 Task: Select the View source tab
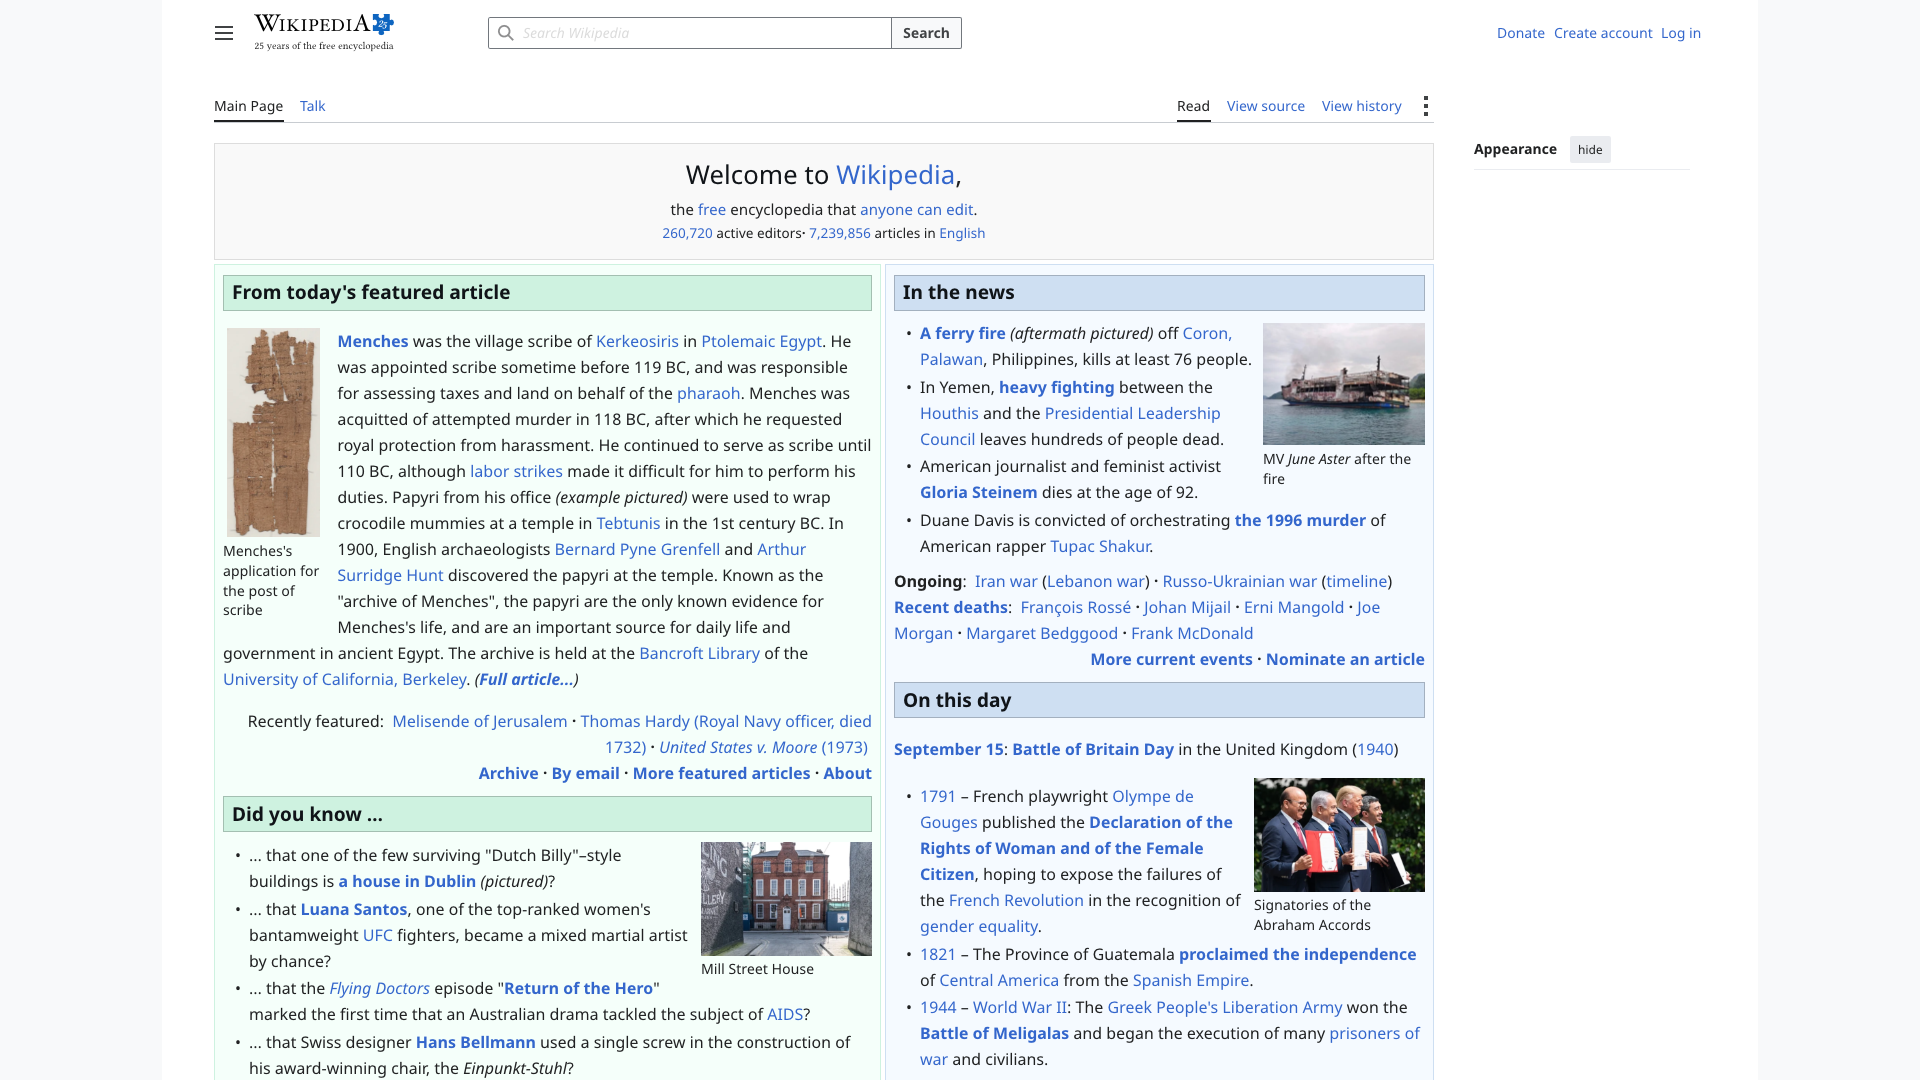tap(1266, 106)
